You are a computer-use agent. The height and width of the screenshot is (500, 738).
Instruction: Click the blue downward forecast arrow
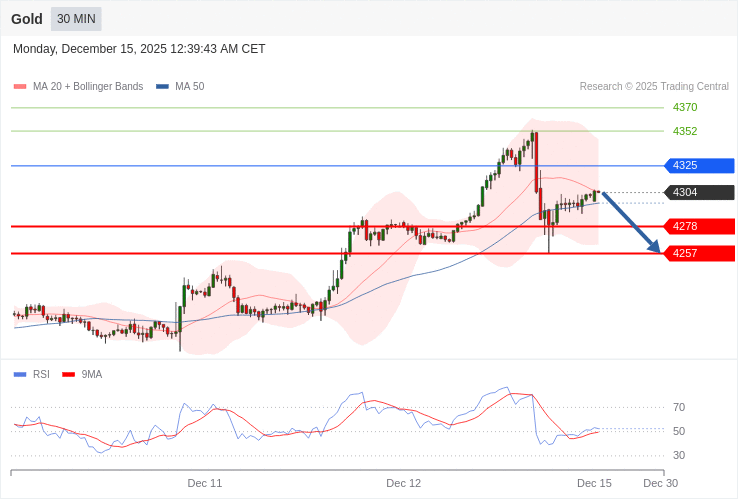[631, 222]
